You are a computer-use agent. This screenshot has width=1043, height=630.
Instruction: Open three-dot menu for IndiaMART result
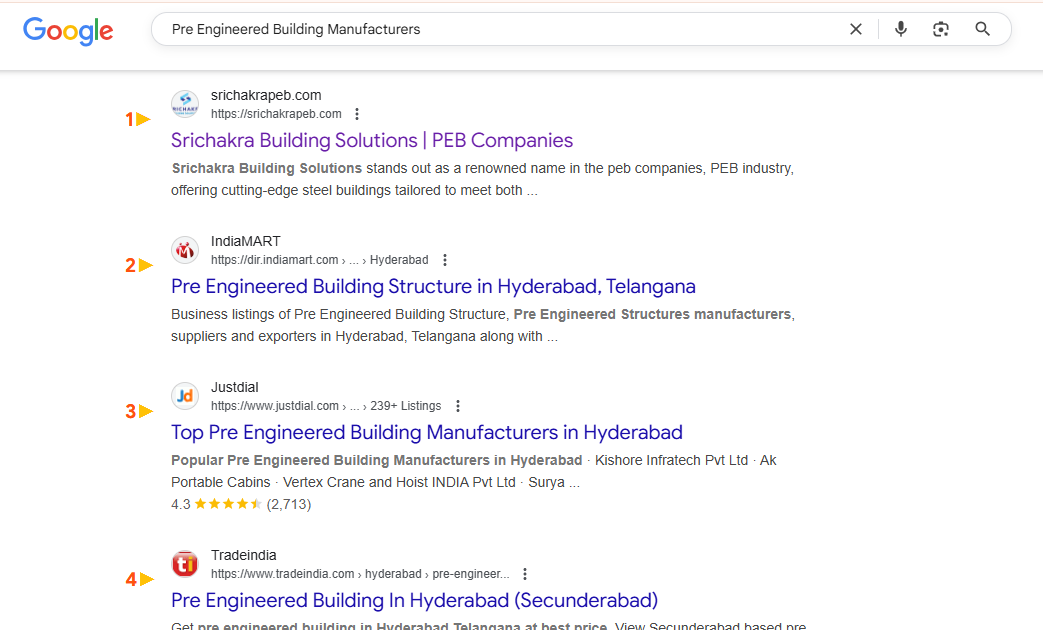pyautogui.click(x=445, y=260)
